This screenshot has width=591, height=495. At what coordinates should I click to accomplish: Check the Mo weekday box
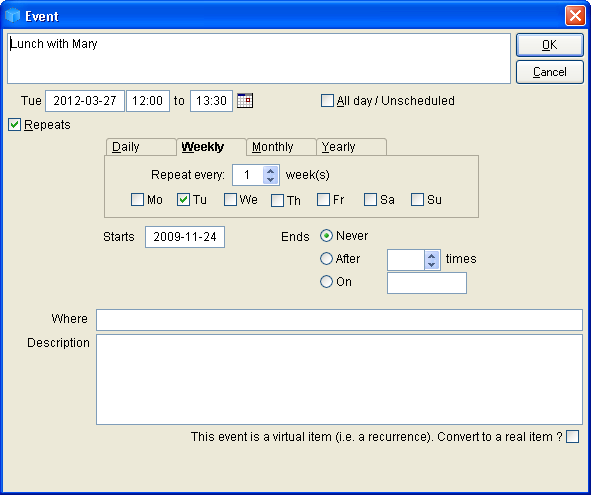pos(137,199)
